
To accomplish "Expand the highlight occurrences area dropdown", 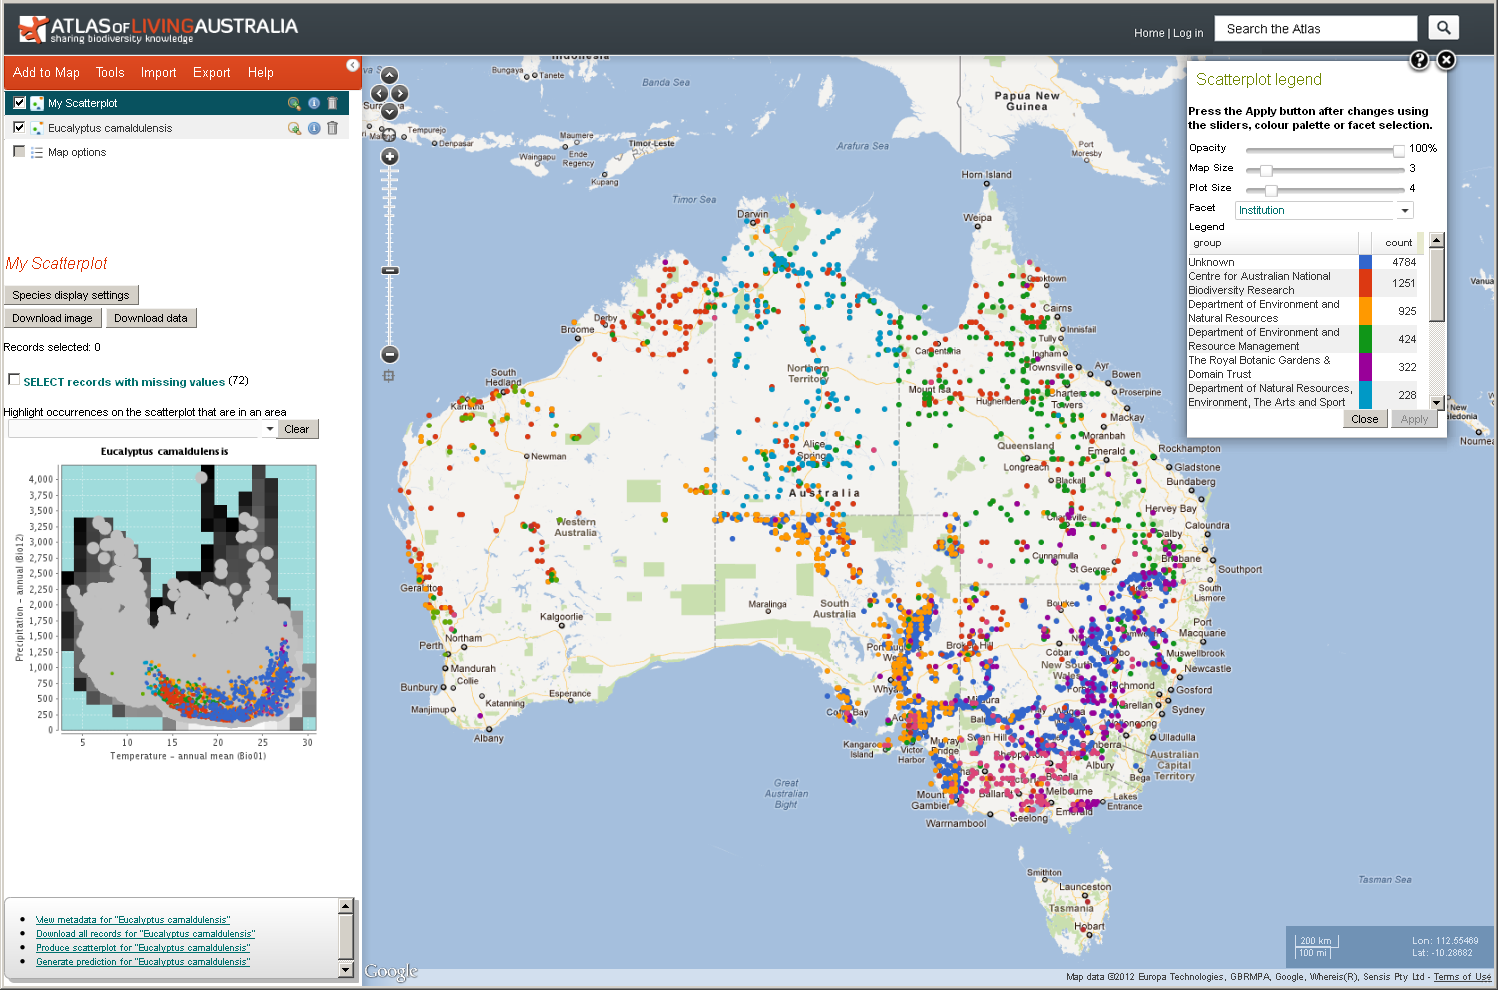I will [x=269, y=429].
